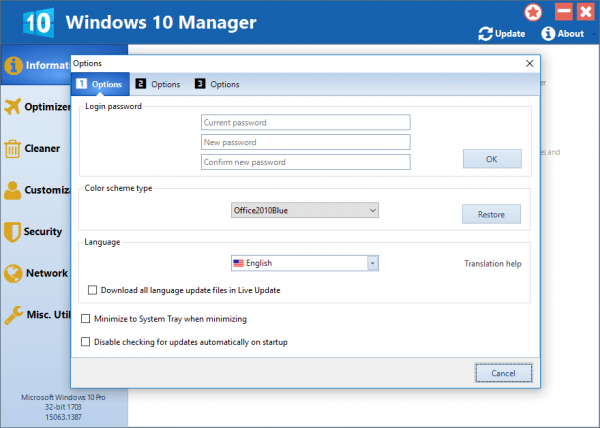The width and height of the screenshot is (600, 428).
Task: Focus the Current password field
Action: pos(305,122)
